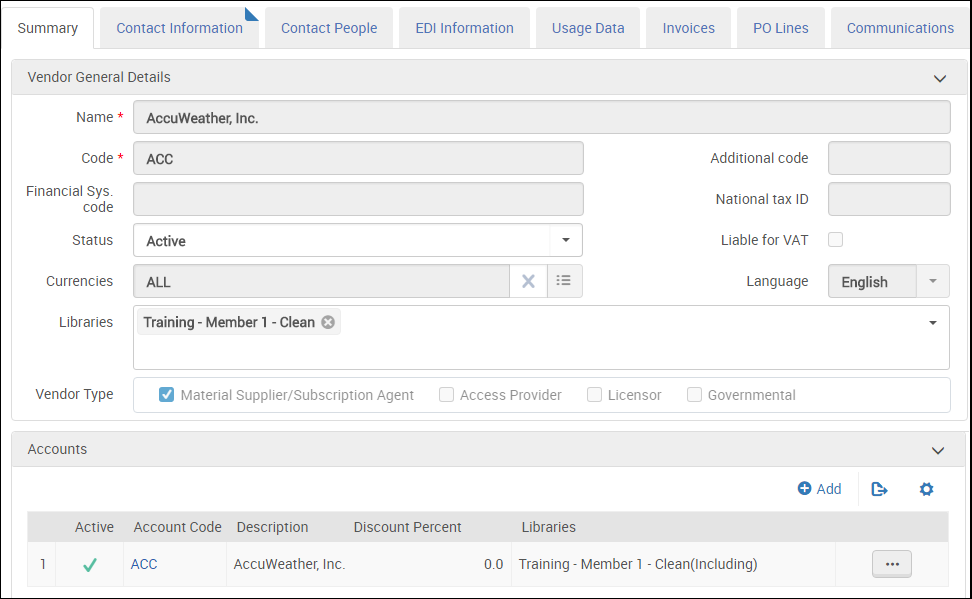Clear the Currencies field with the X icon
Screen dimensions: 972x599
(528, 282)
